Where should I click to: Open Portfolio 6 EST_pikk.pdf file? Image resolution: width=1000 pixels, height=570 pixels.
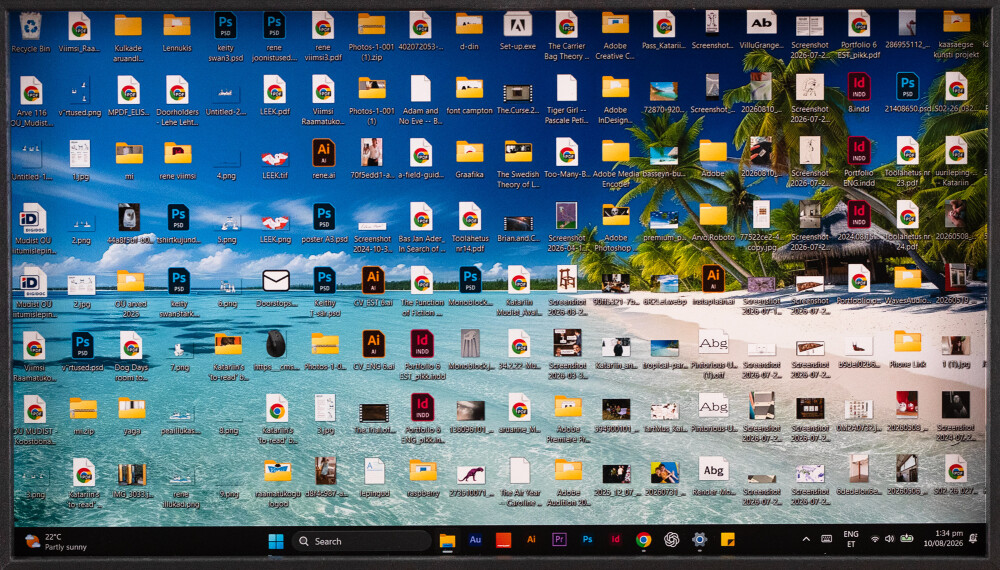[x=858, y=25]
